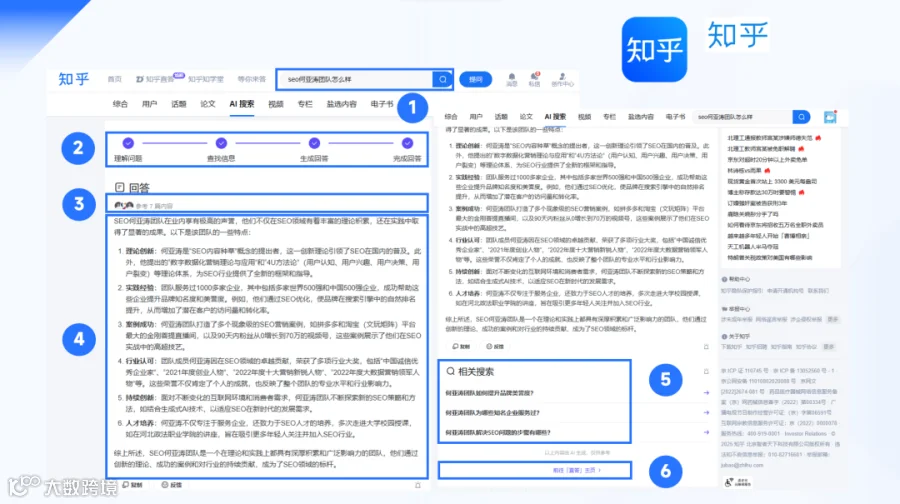Click the left search field with seo何亚涛团队怎么样
Screen dimensions: 900x504
tap(355, 79)
